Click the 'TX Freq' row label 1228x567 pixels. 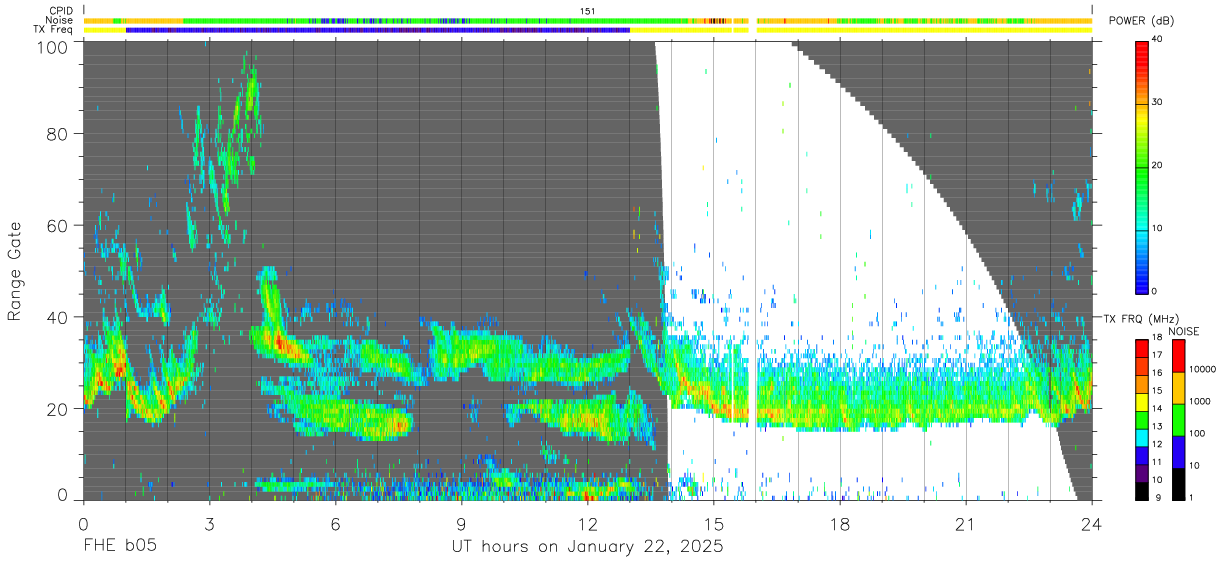click(x=54, y=30)
